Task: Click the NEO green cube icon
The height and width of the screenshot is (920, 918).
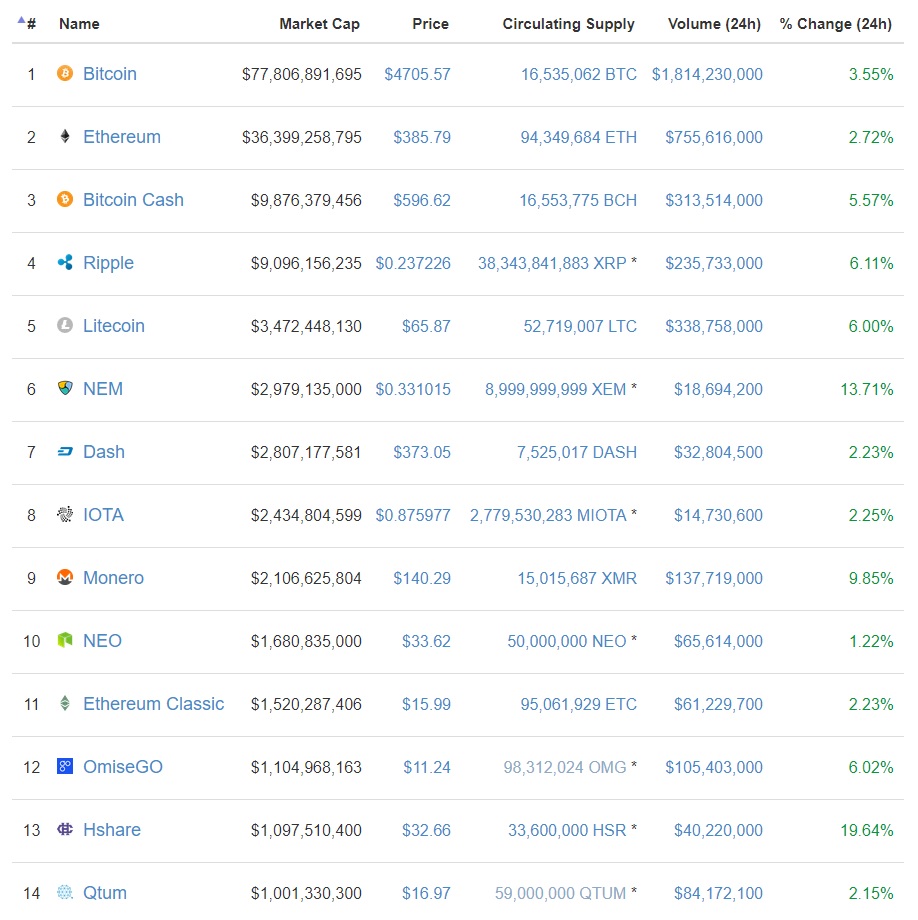Action: (x=65, y=640)
